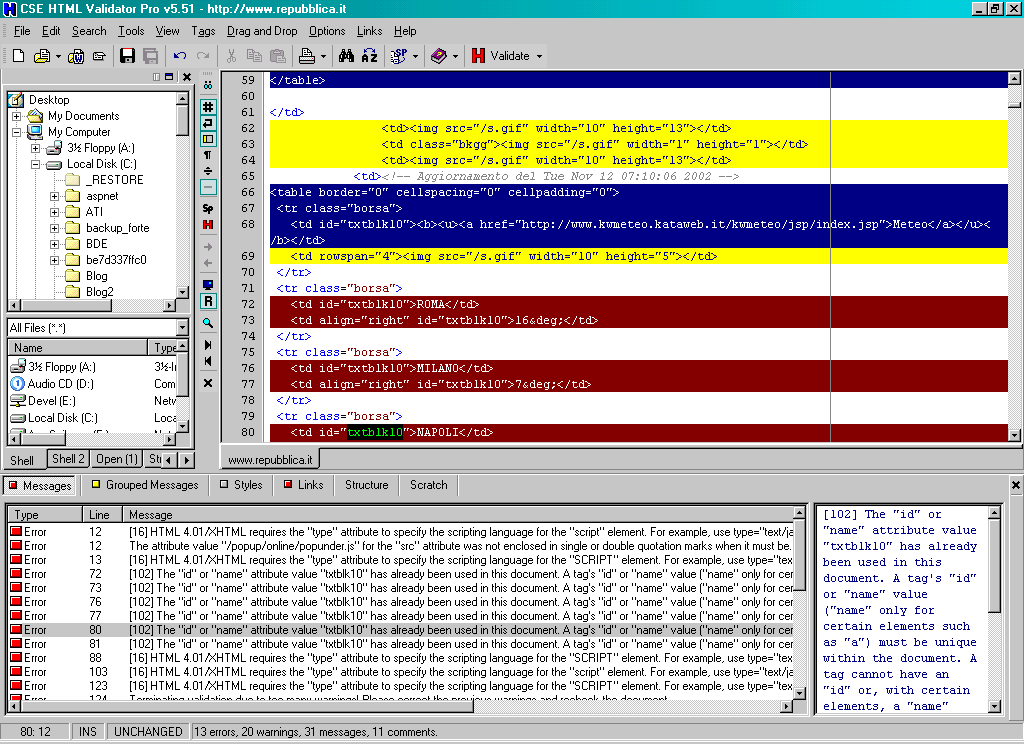Click the Save floppy disk icon
Viewport: 1024px width, 744px height.
129,56
